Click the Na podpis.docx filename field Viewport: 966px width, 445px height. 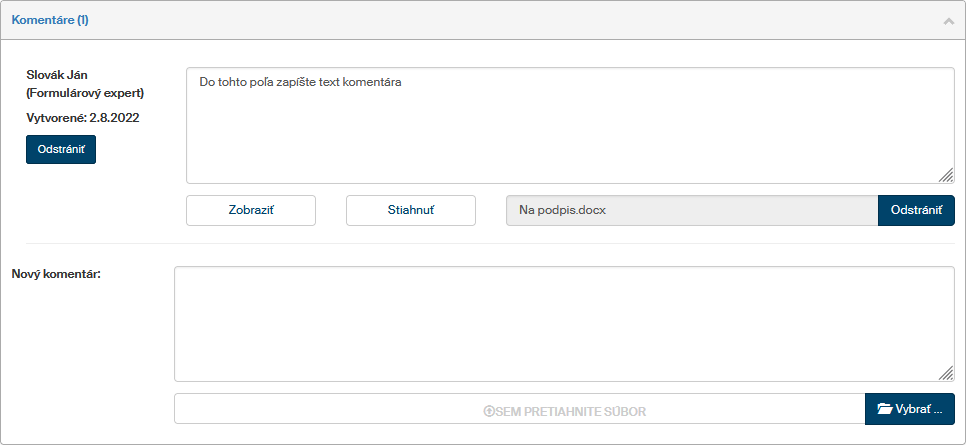tap(692, 211)
